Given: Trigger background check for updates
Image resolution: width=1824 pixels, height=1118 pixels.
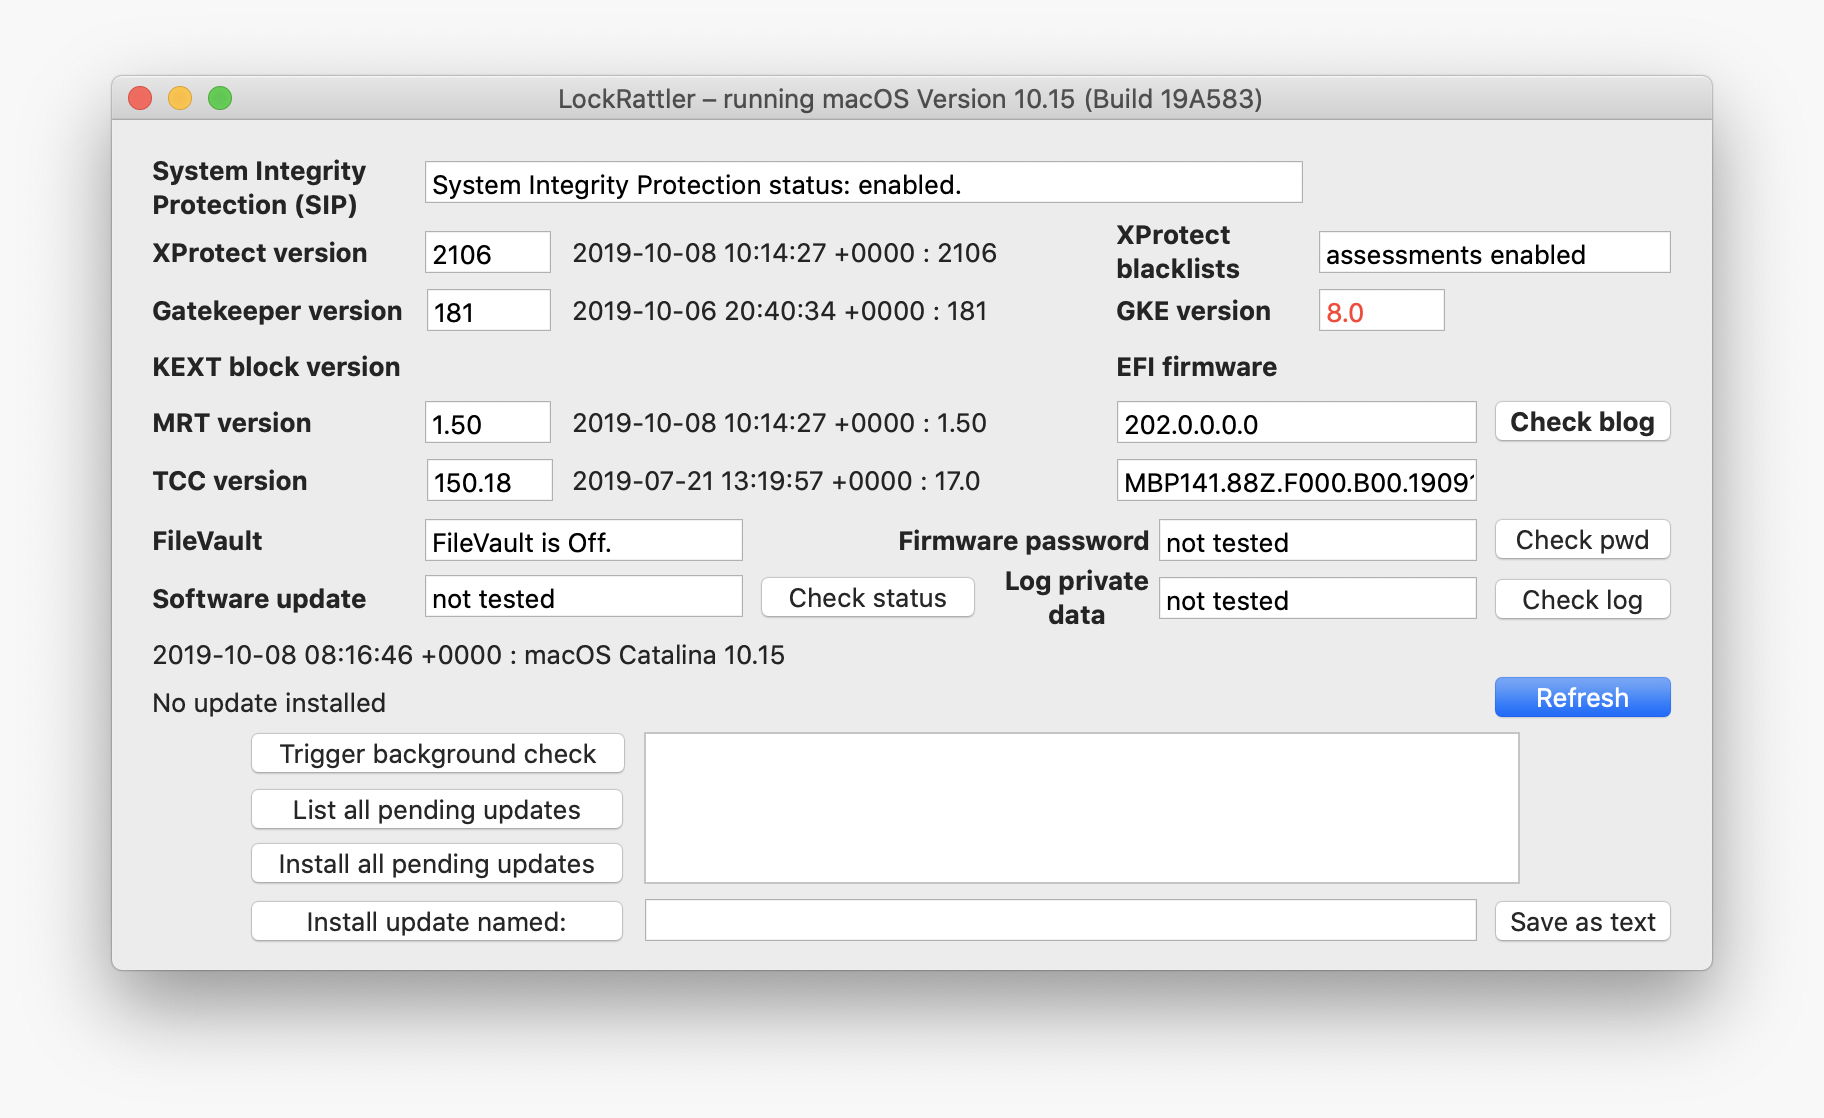Looking at the screenshot, I should point(437,753).
